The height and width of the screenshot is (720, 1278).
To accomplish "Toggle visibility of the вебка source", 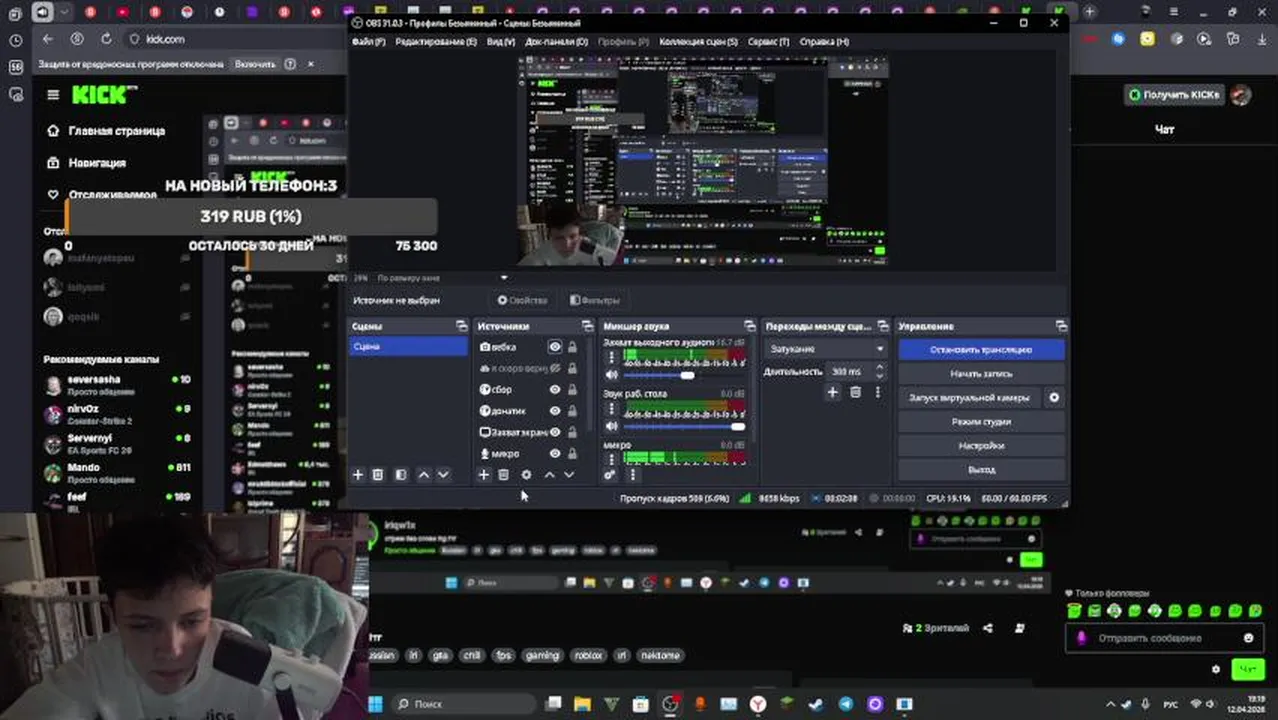I will pos(554,347).
